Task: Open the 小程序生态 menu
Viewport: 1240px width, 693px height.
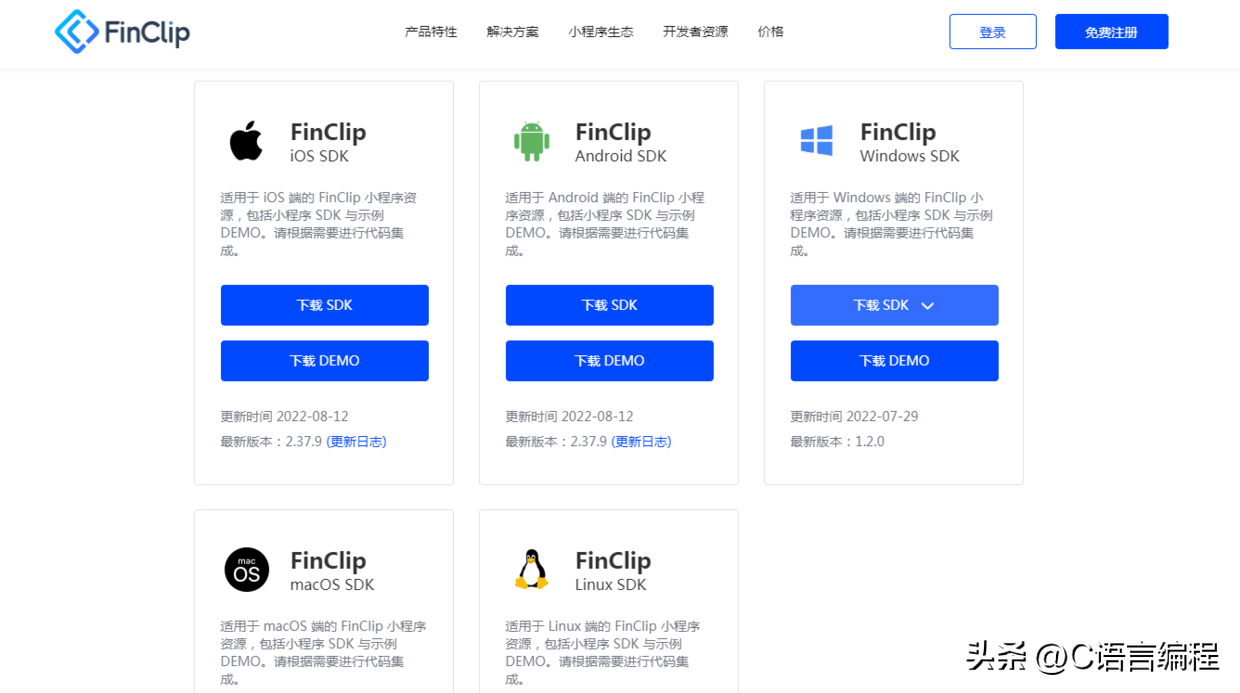Action: point(601,32)
